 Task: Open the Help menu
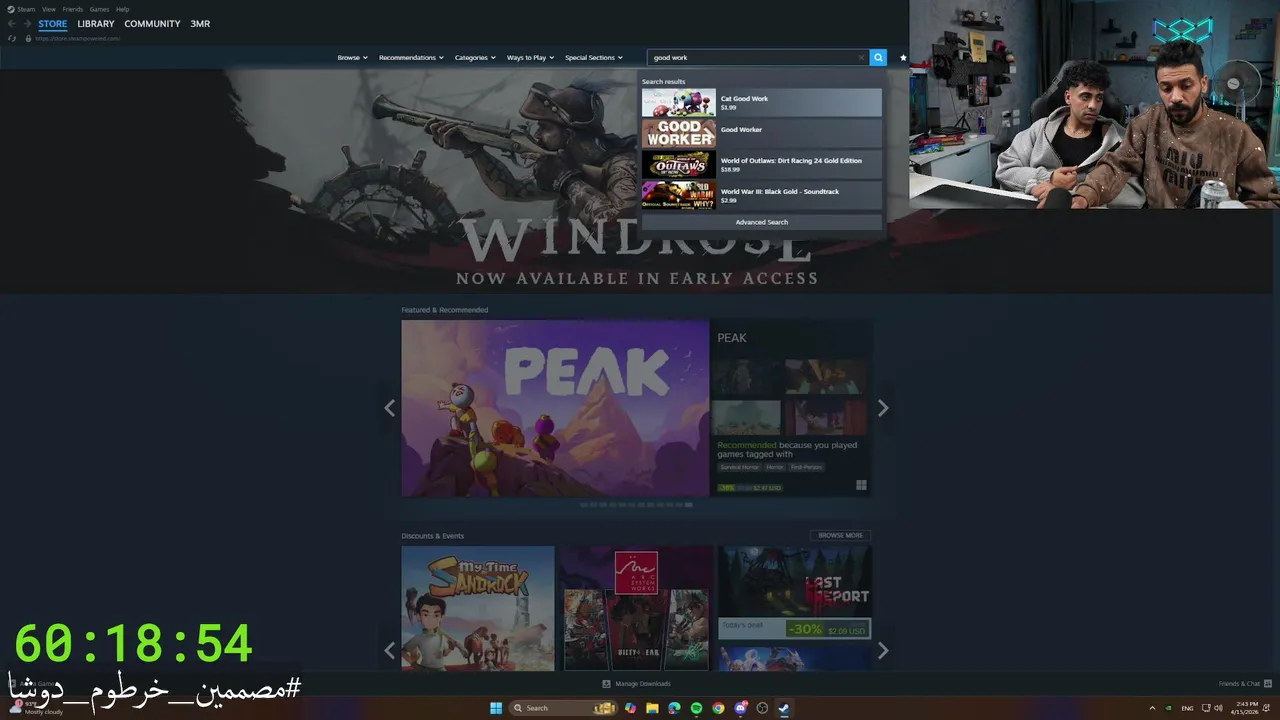tap(122, 9)
